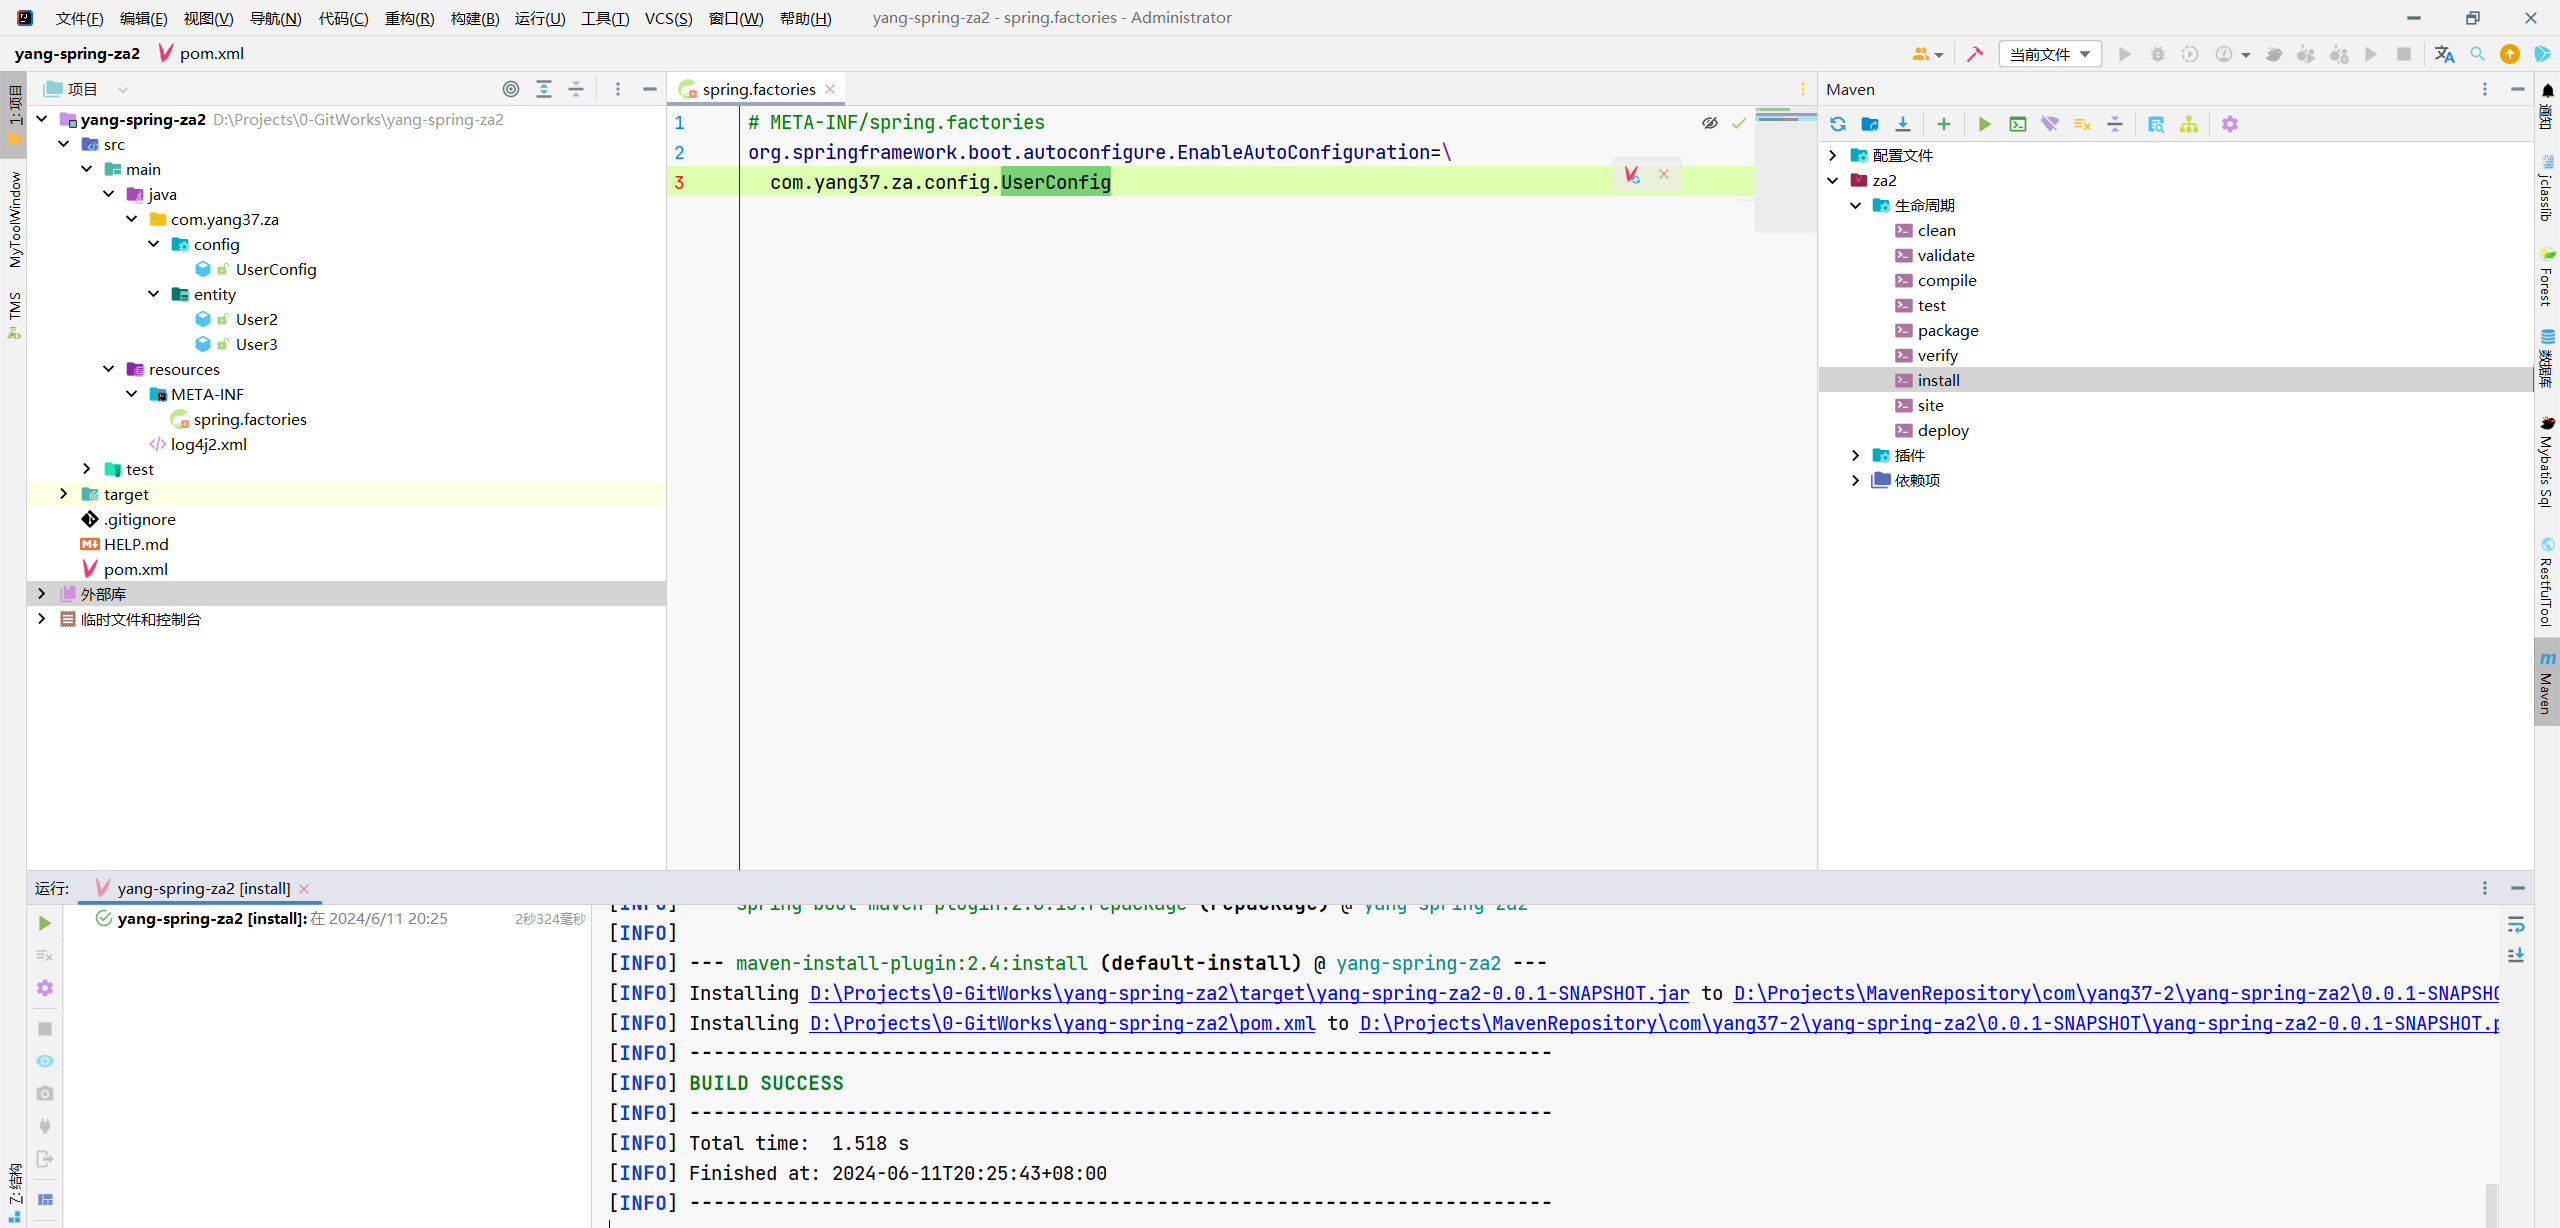
Task: Toggle soft-wrap in the run console
Action: click(x=2516, y=924)
